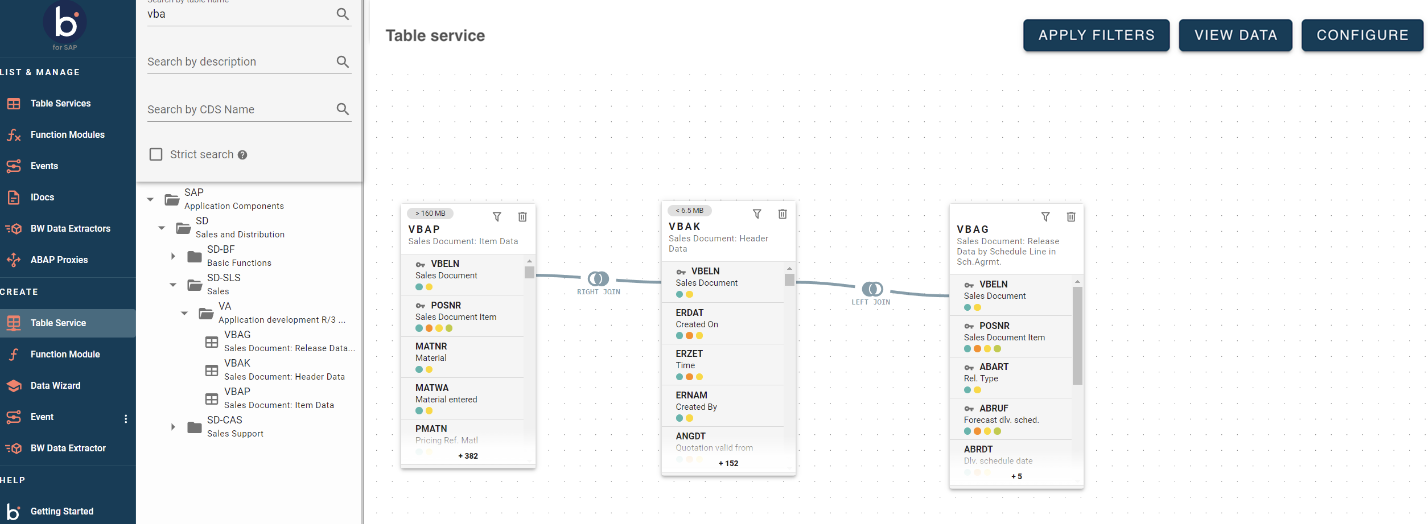The height and width of the screenshot is (524, 1428).
Task: Click the filter icon on VBAP table card
Action: point(497,216)
